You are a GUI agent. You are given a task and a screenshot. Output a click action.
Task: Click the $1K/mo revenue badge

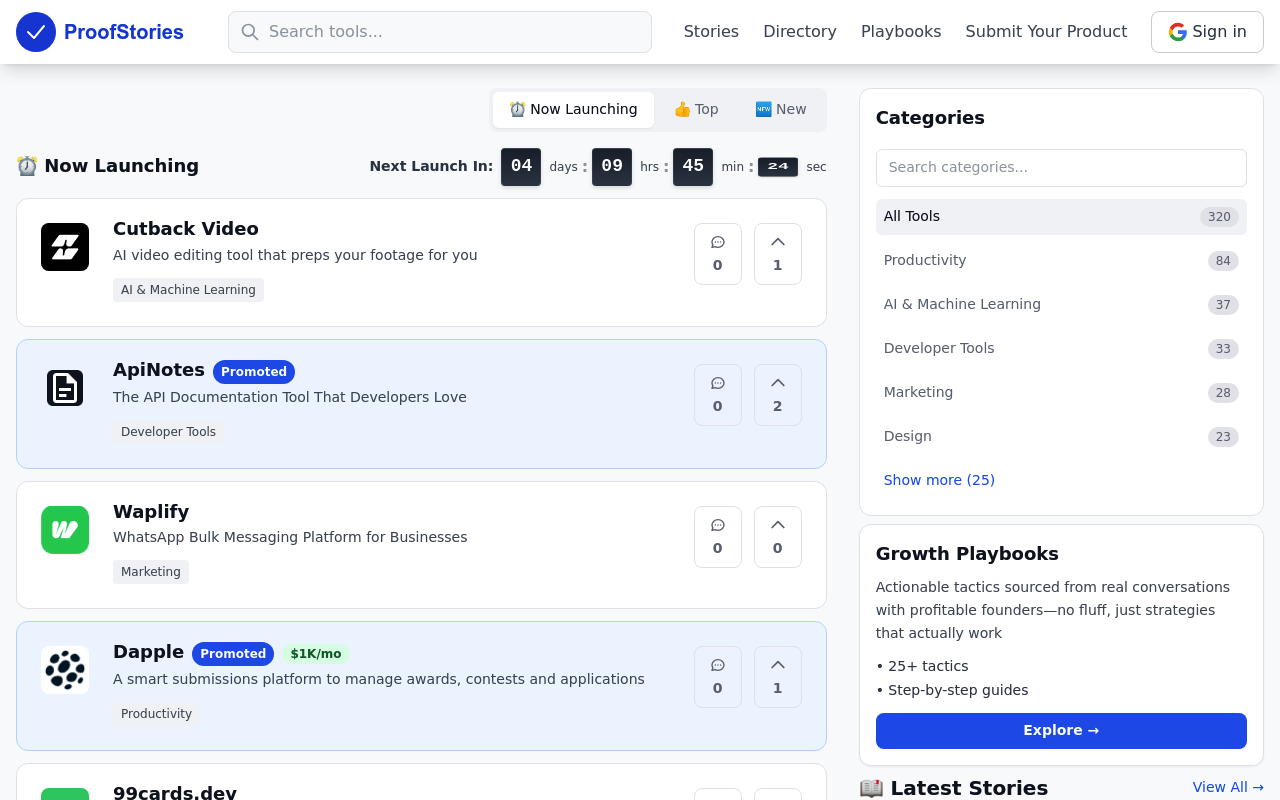316,654
